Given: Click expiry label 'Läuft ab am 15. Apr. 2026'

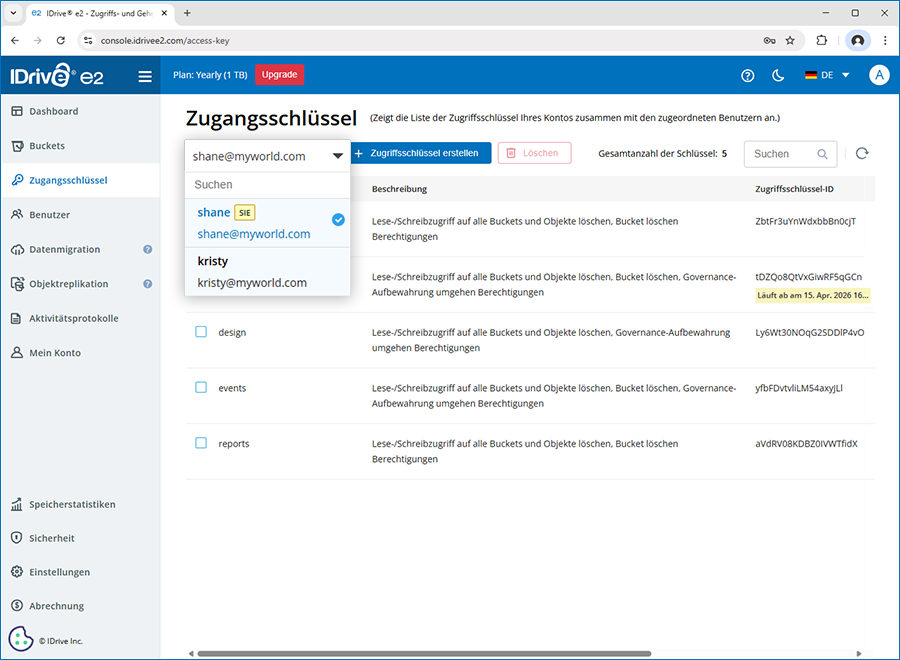Looking at the screenshot, I should [x=813, y=296].
